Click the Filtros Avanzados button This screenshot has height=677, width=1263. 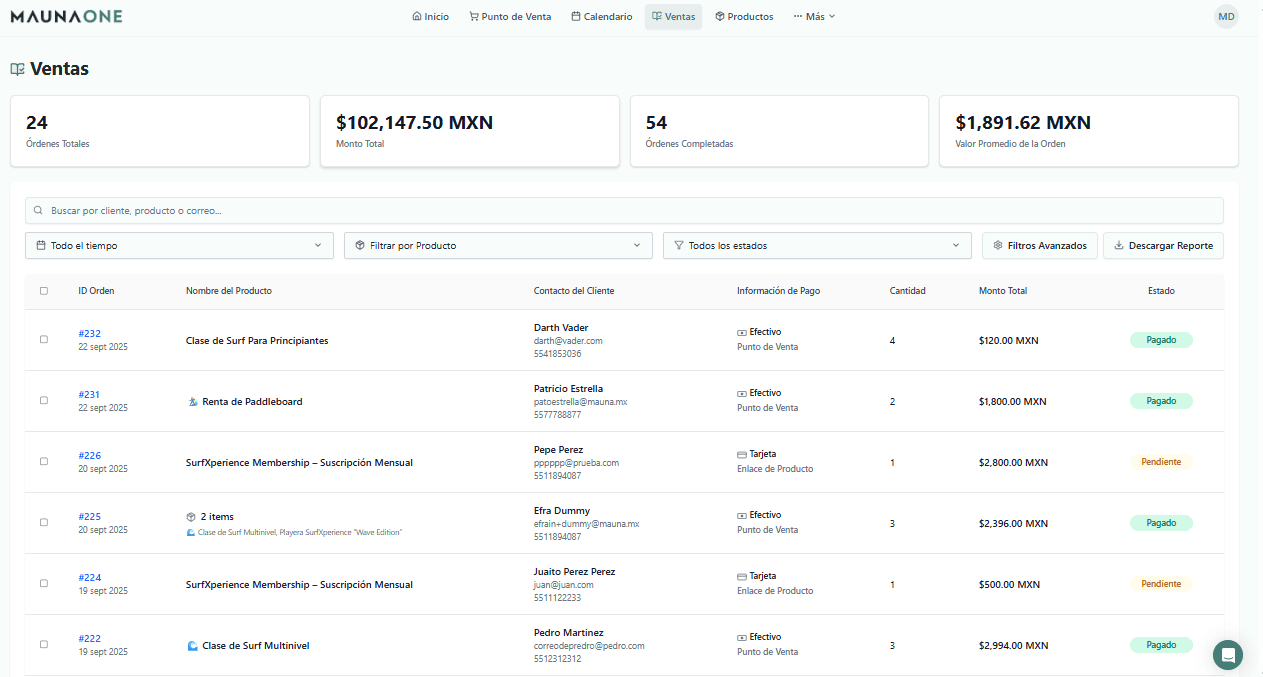pyautogui.click(x=1040, y=245)
